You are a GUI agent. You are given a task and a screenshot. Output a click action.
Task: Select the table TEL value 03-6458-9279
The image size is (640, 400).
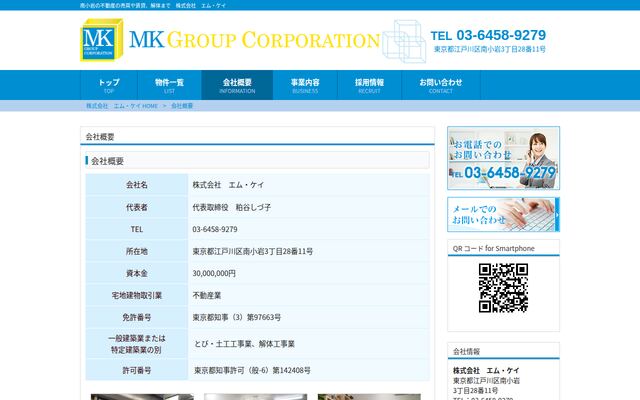coord(215,229)
